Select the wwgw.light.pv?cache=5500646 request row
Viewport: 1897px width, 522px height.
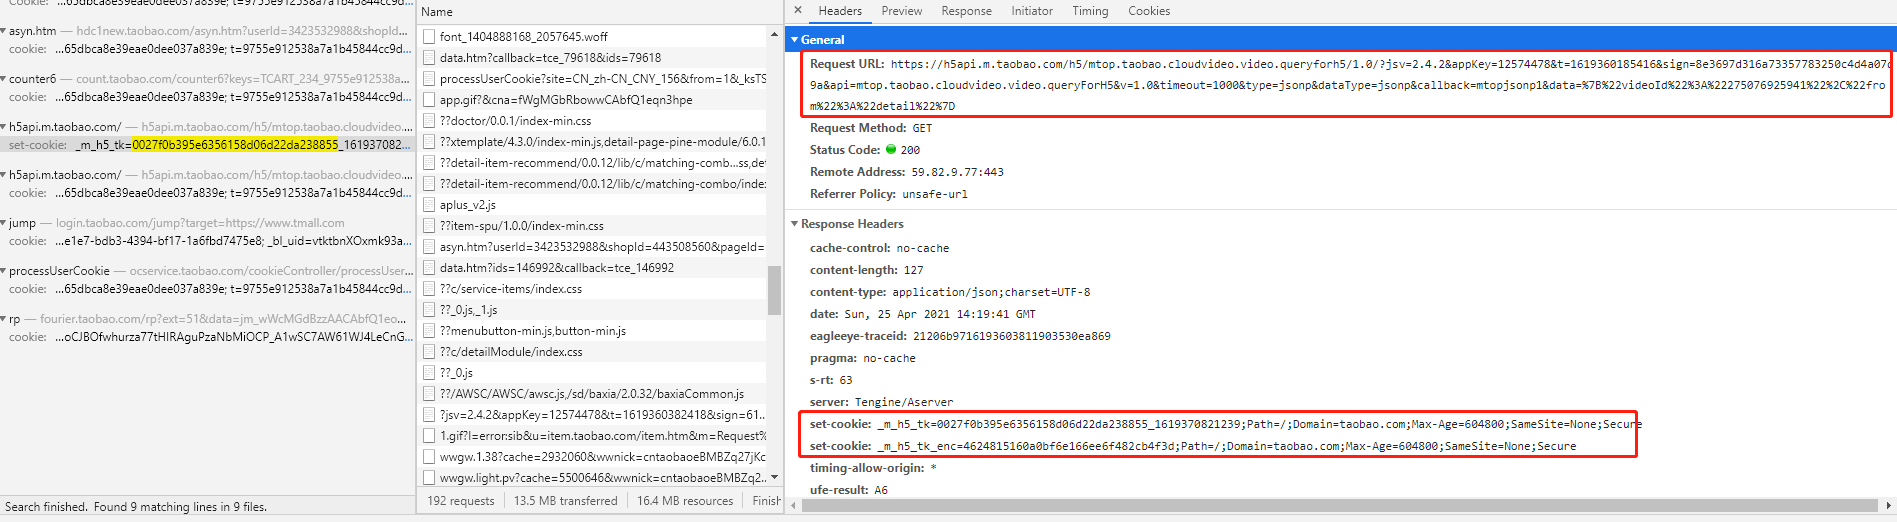click(x=593, y=477)
